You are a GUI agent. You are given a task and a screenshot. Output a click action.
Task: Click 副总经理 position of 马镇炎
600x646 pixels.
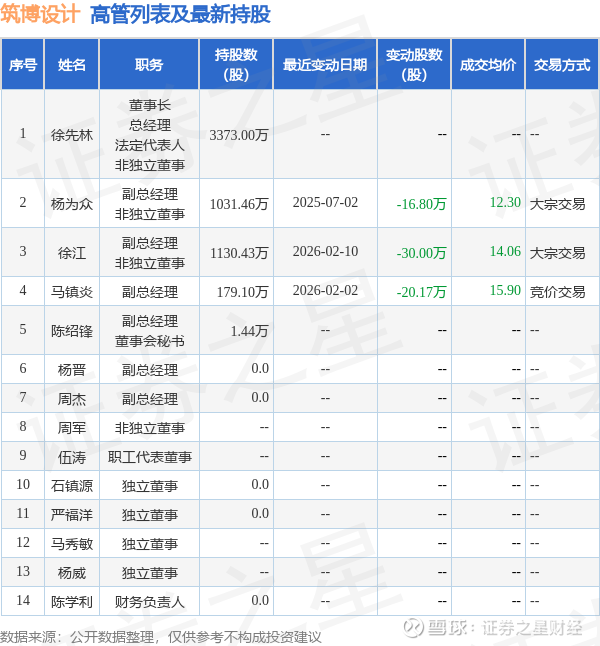pos(149,292)
